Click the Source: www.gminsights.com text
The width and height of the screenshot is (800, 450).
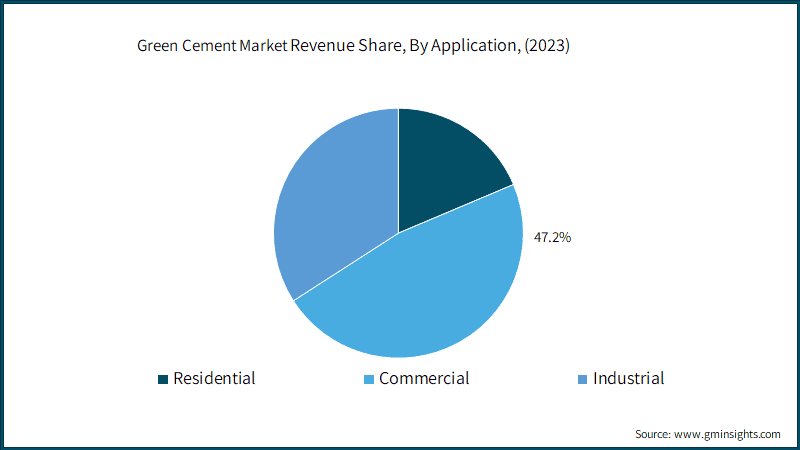[708, 434]
